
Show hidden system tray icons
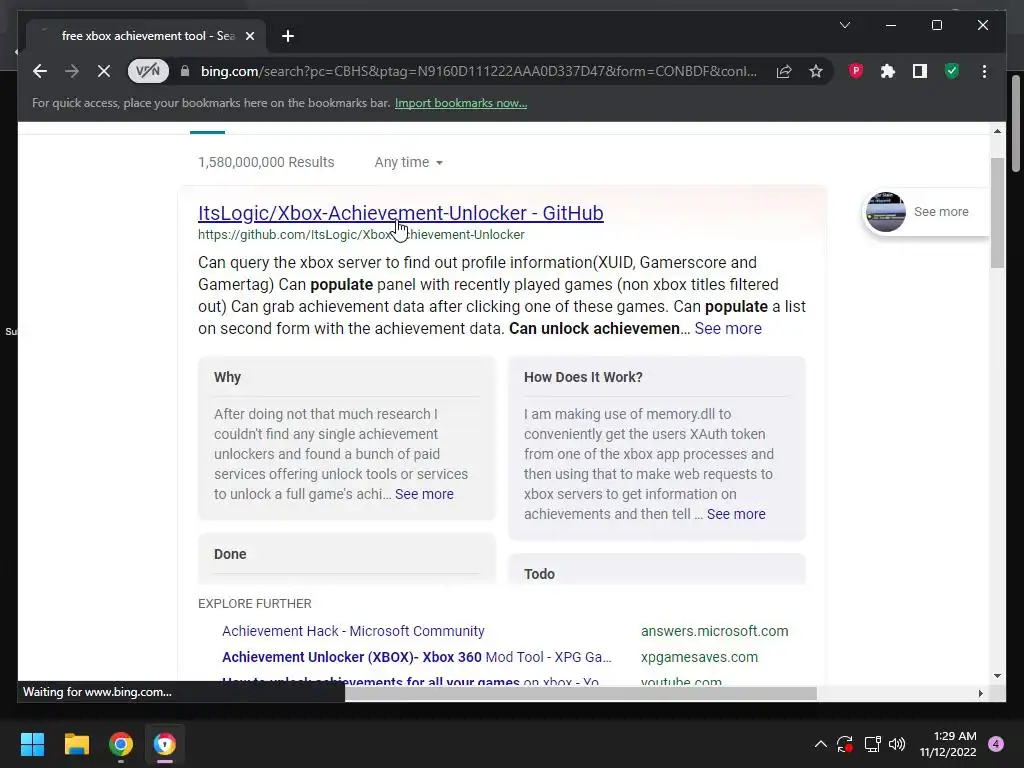click(x=820, y=744)
